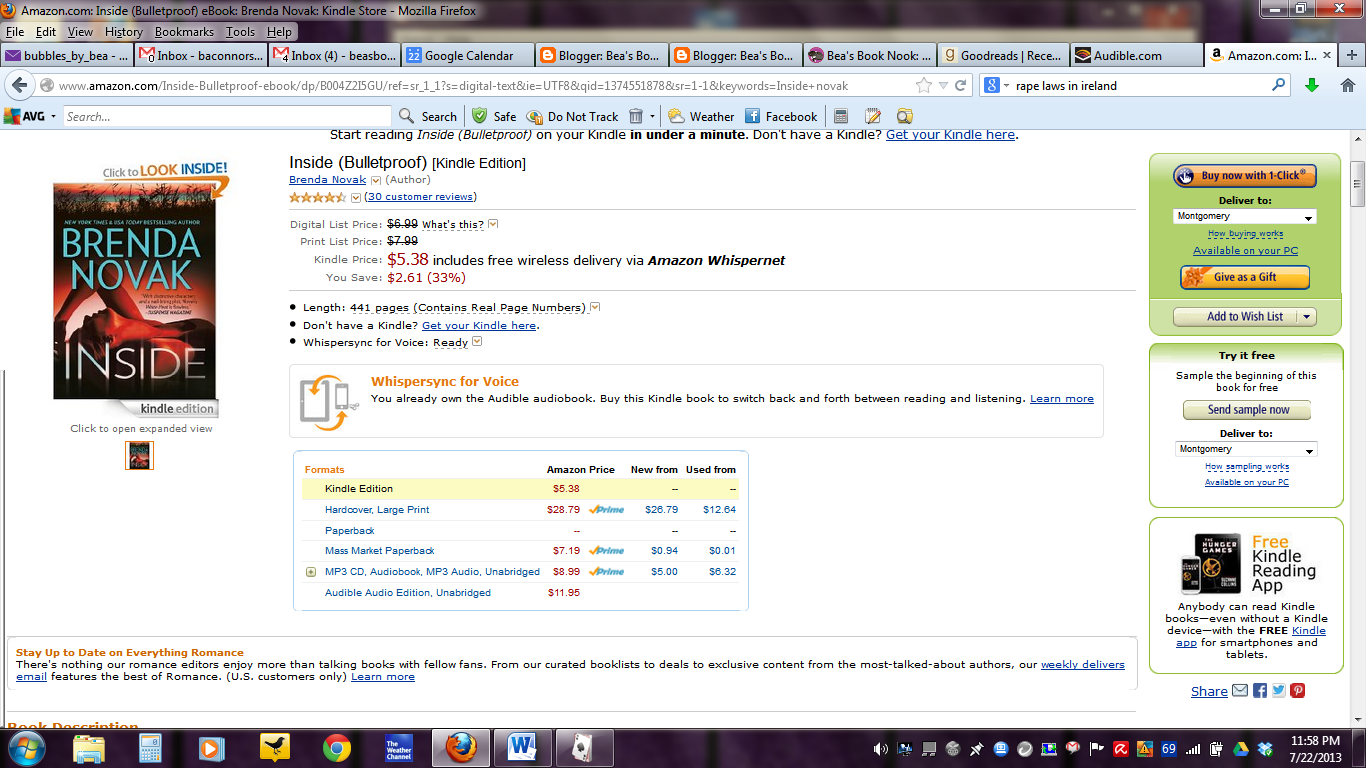This screenshot has height=768, width=1366.
Task: Select the small cover thumbnail below image
Action: (x=139, y=455)
